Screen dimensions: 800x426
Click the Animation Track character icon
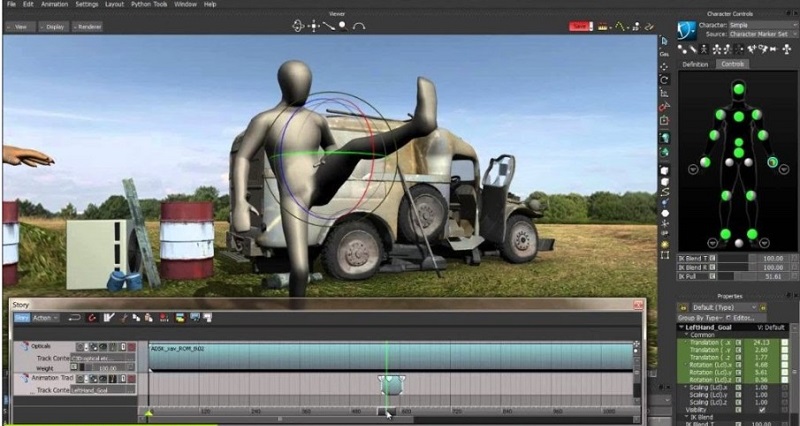pos(24,378)
